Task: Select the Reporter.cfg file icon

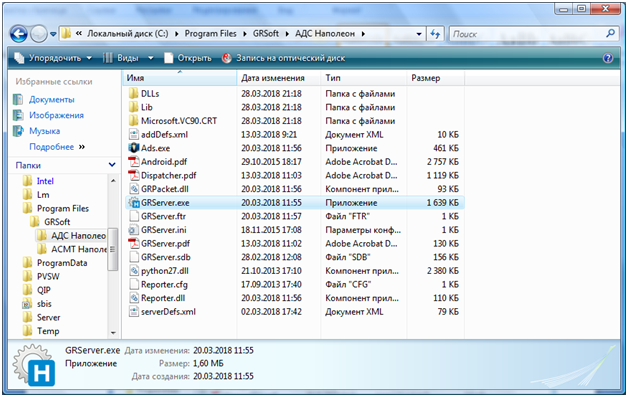Action: coord(133,284)
